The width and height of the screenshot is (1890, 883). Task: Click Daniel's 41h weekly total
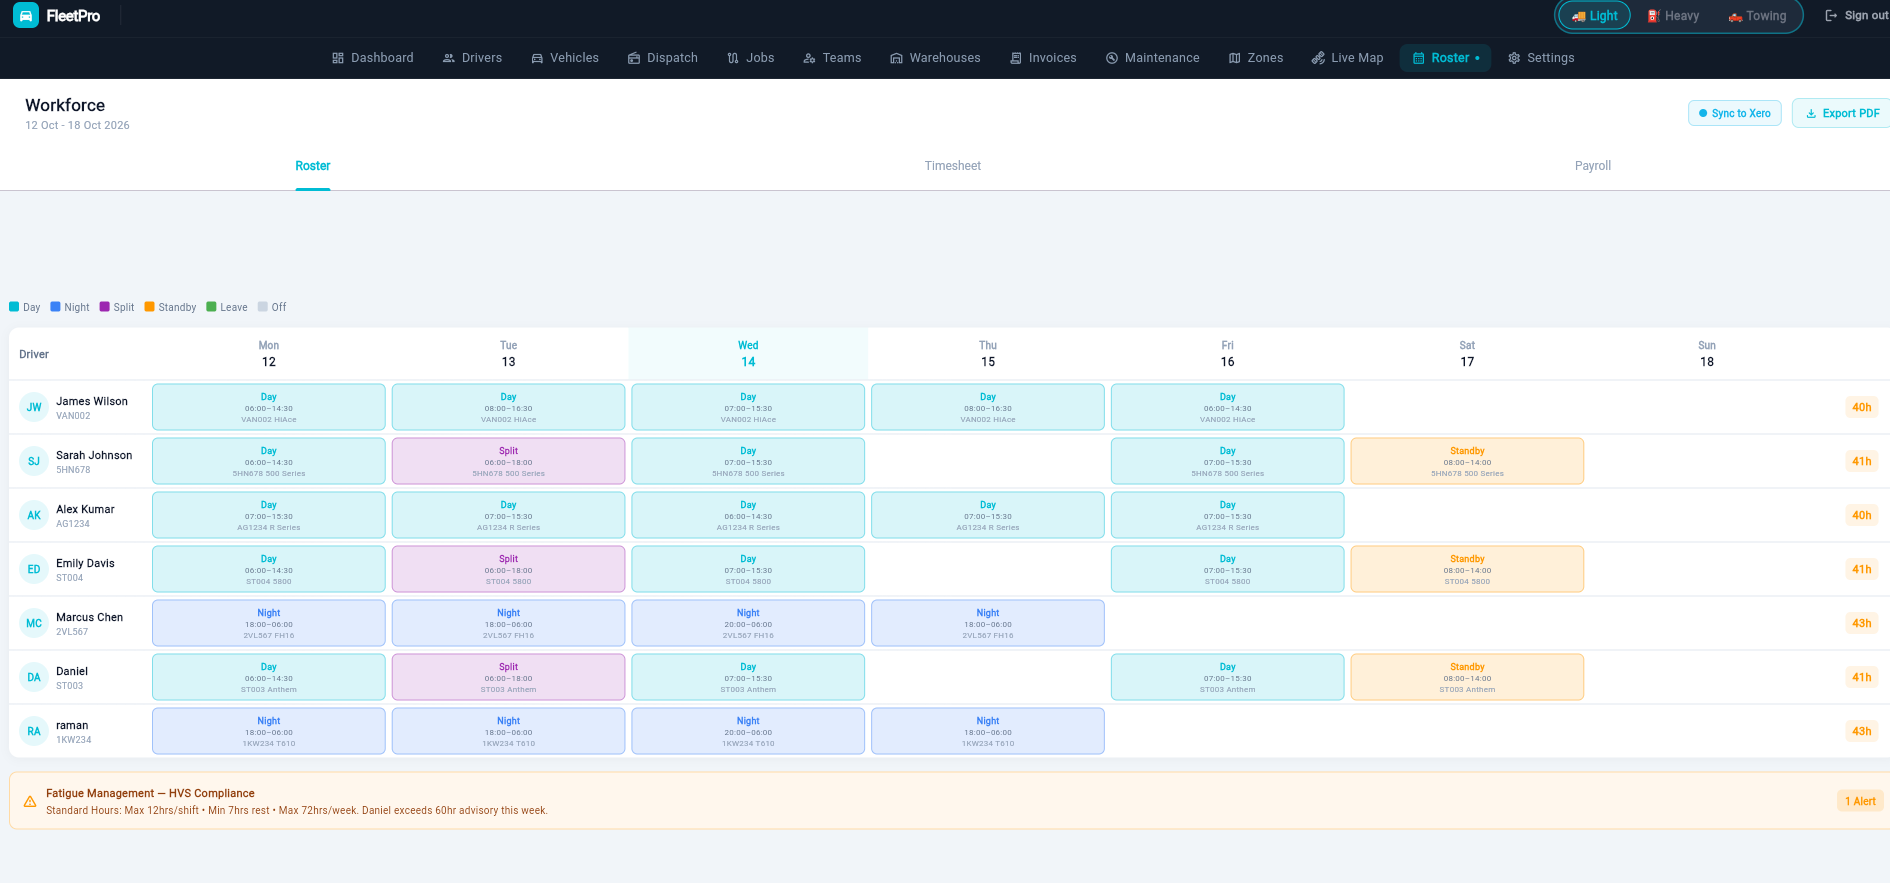click(1861, 677)
